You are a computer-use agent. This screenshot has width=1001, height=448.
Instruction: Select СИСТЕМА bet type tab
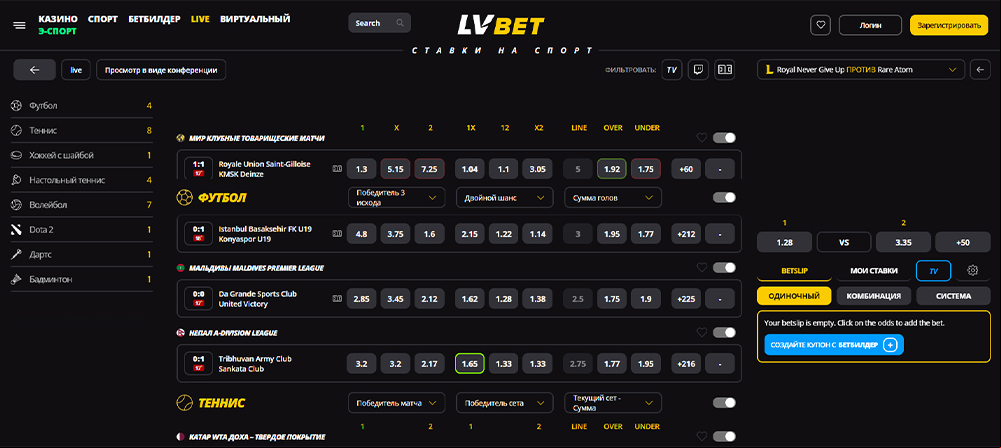coord(953,296)
